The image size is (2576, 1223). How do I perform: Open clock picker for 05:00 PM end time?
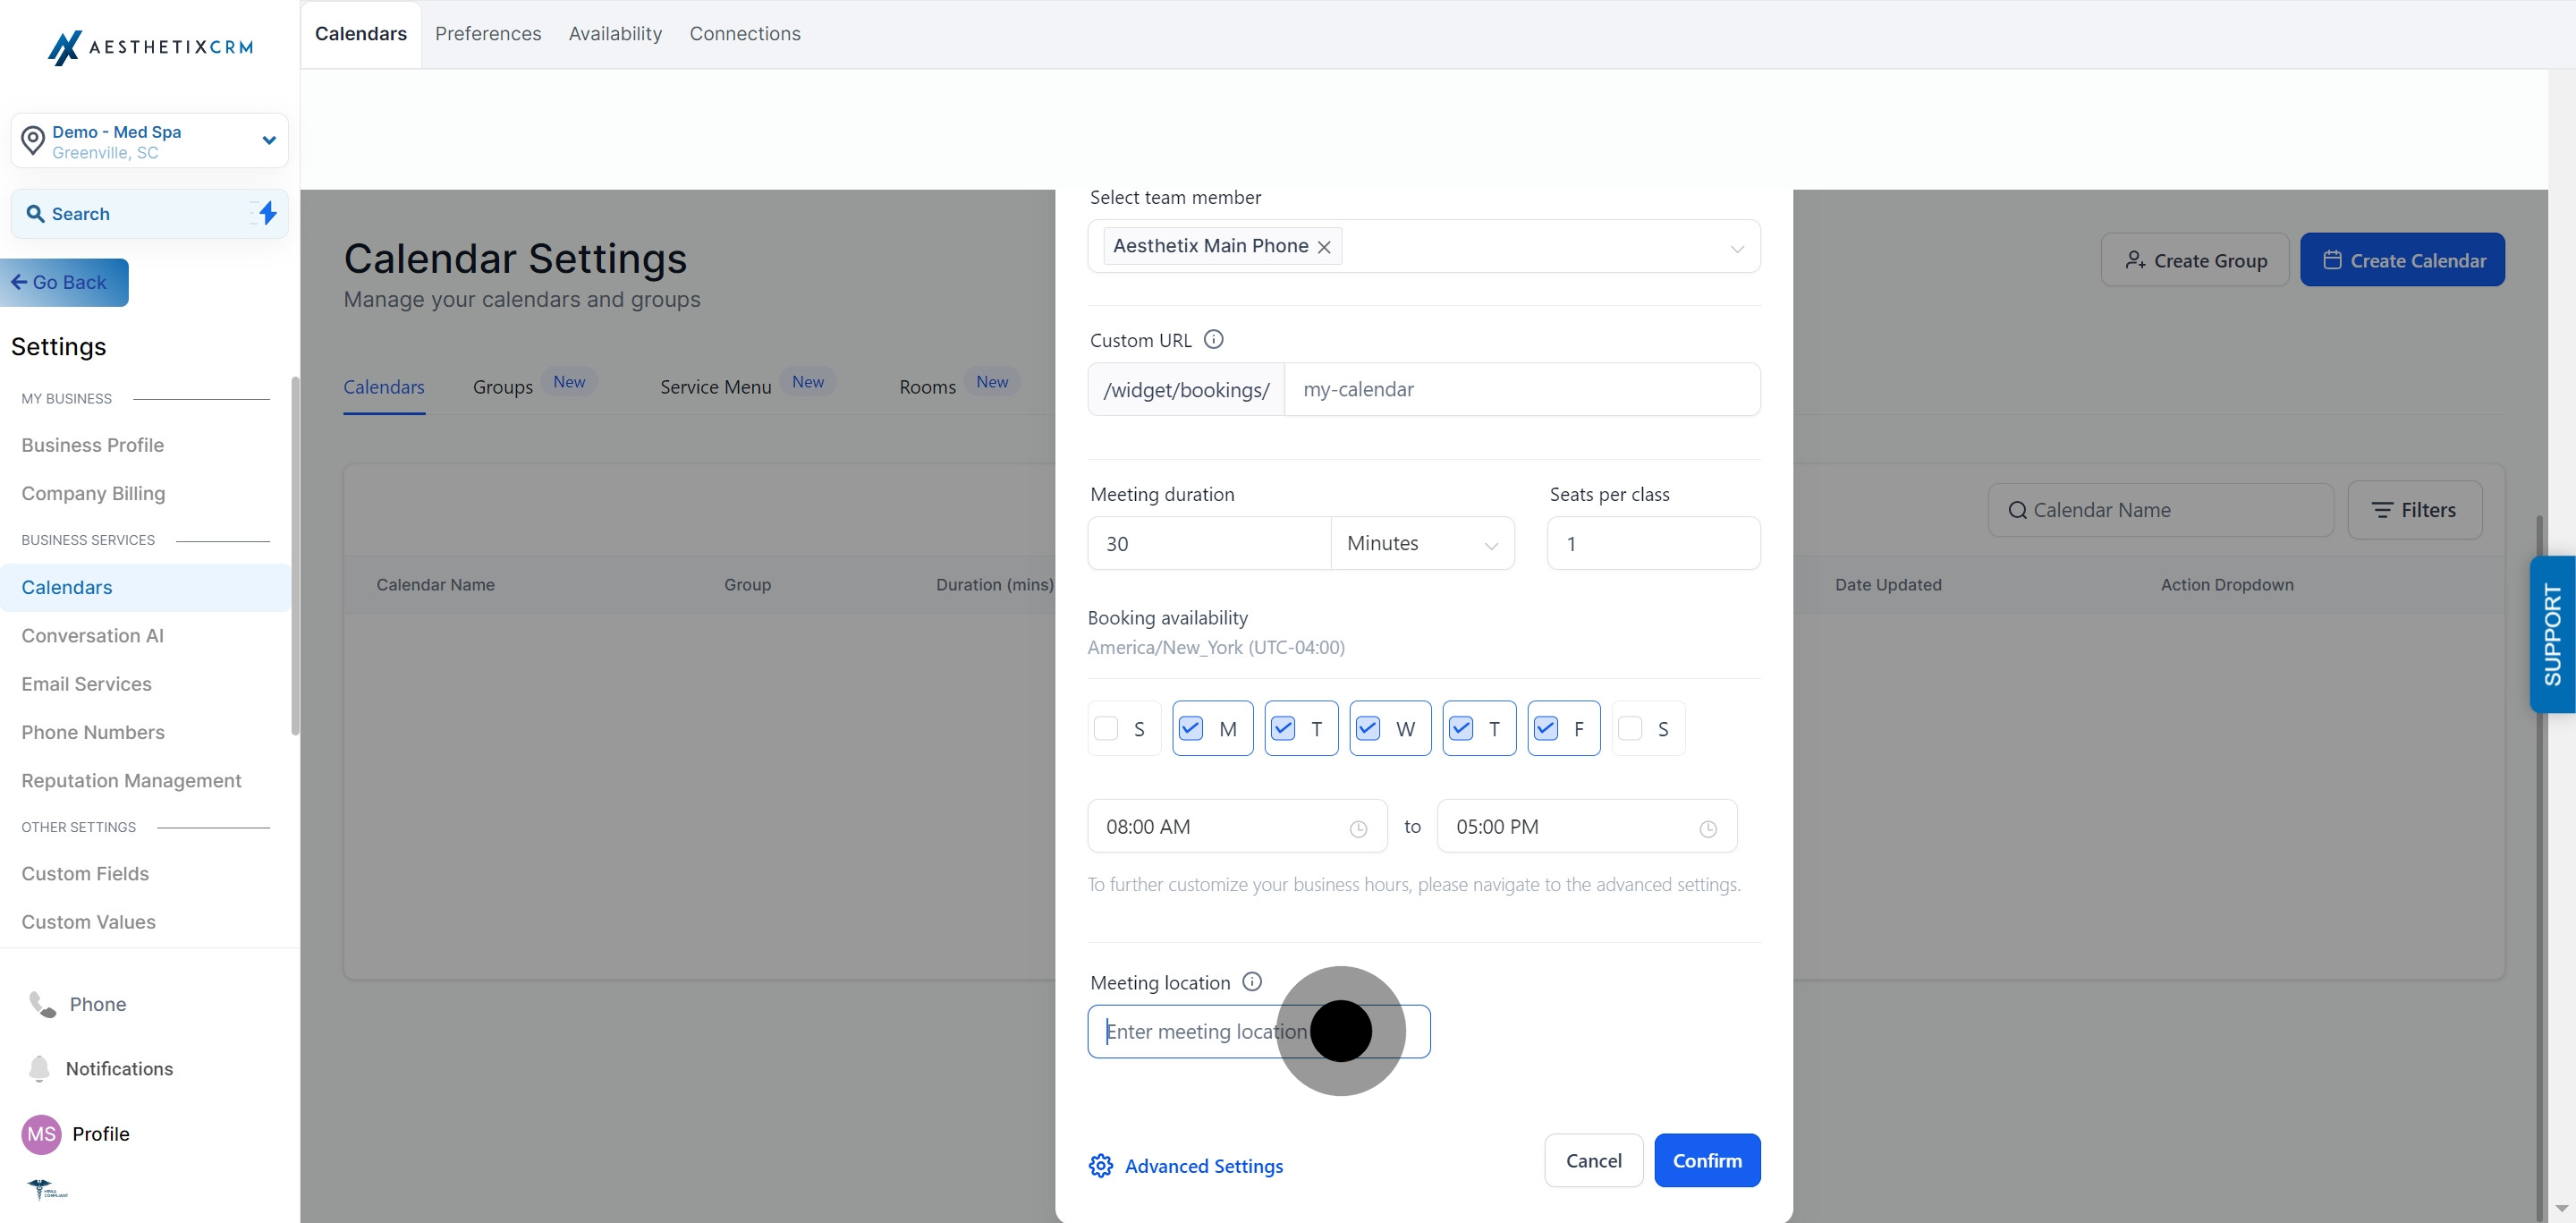point(1708,828)
